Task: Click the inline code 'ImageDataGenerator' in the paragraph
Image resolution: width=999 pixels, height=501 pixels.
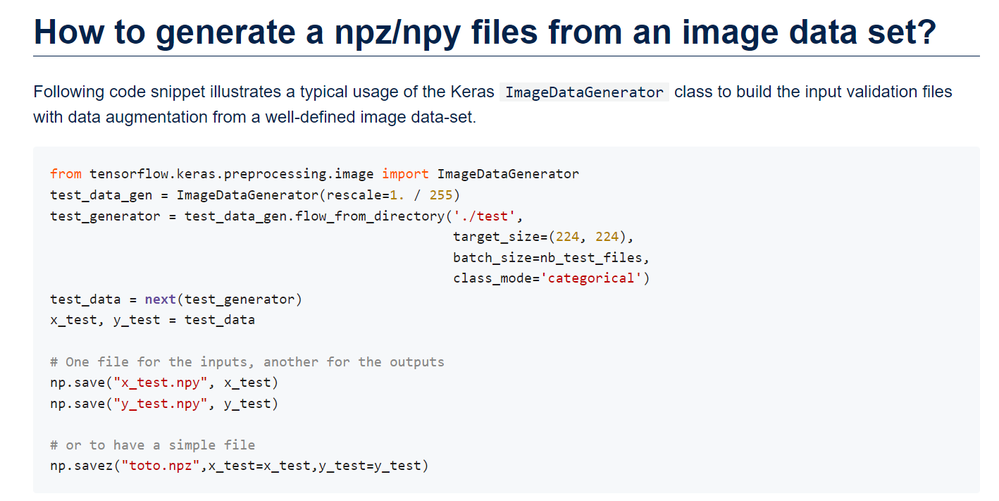Action: (584, 92)
